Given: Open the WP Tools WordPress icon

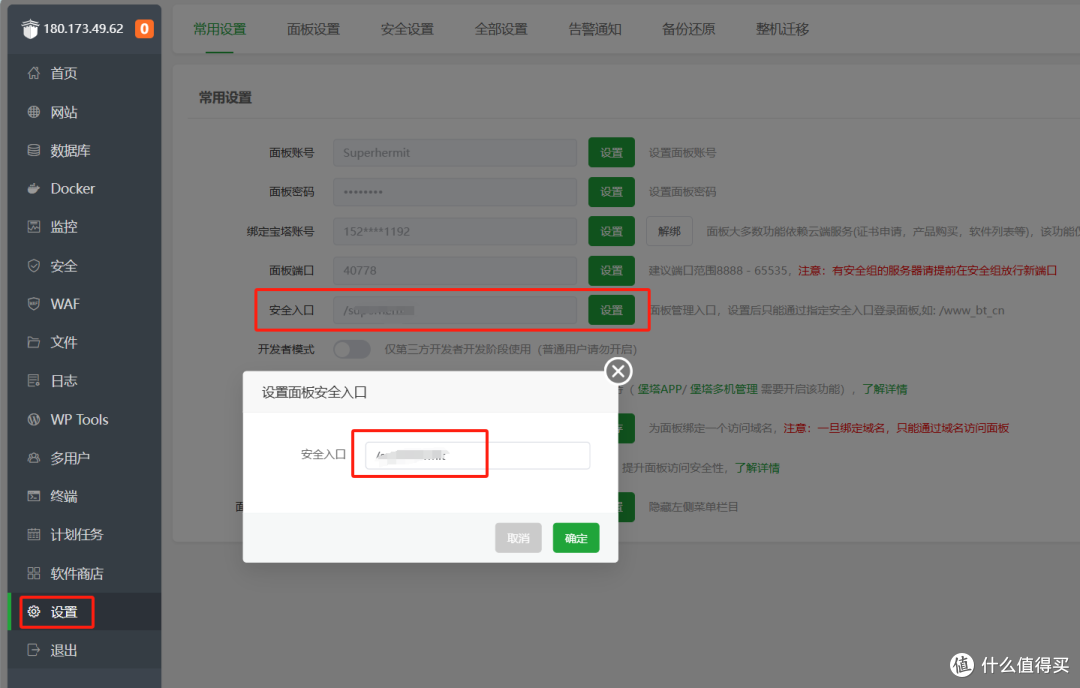Looking at the screenshot, I should click(34, 419).
